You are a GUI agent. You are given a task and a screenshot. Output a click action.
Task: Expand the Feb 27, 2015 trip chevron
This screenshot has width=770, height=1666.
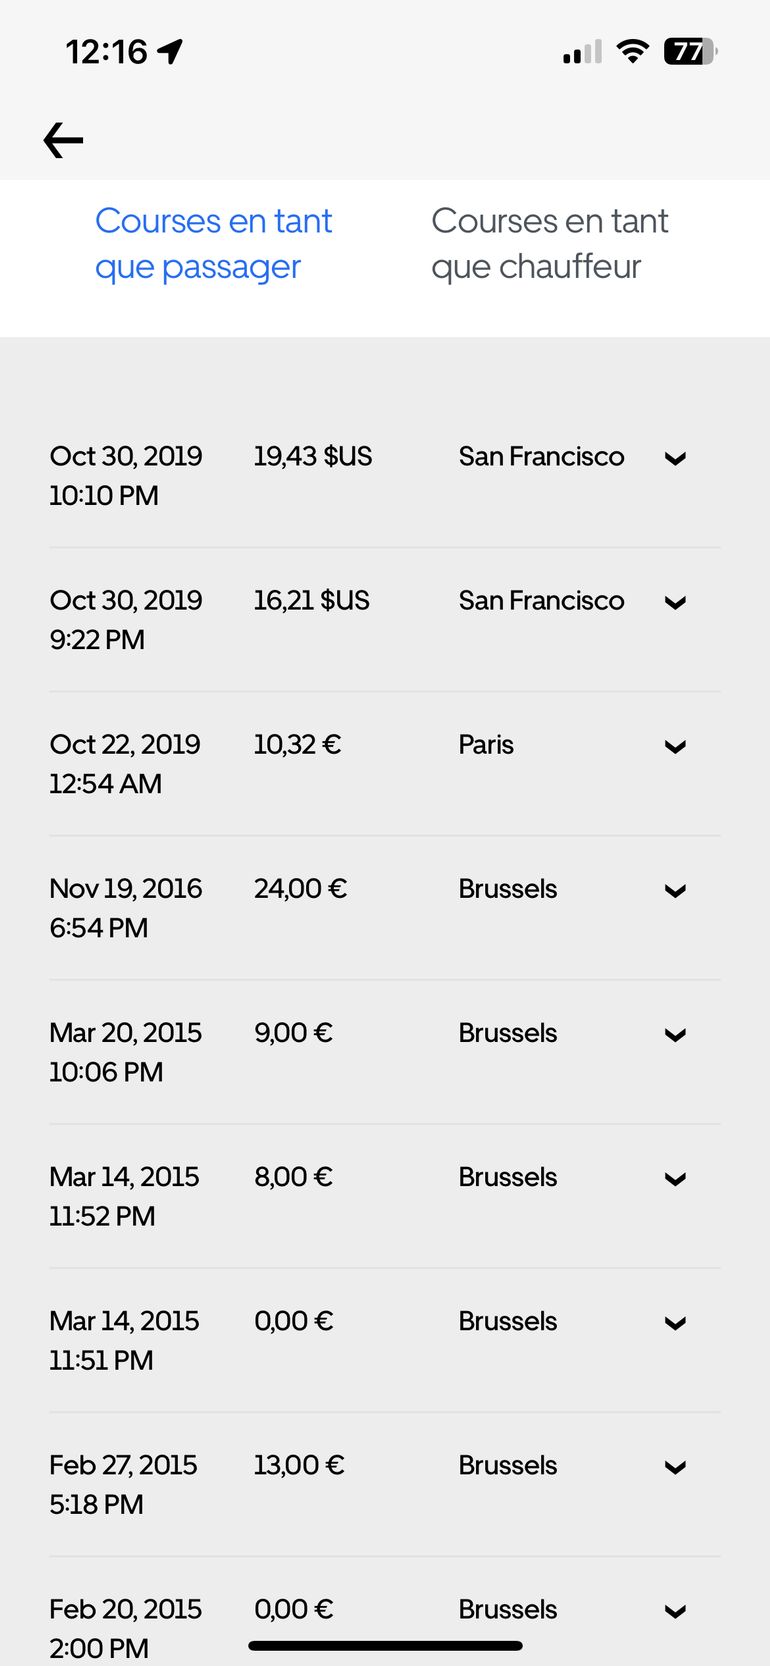(x=676, y=1467)
